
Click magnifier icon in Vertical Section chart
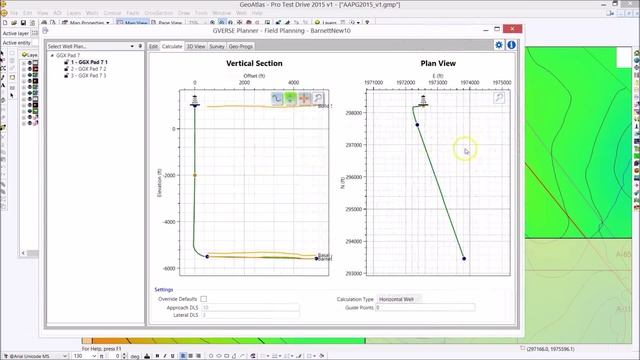coord(318,98)
